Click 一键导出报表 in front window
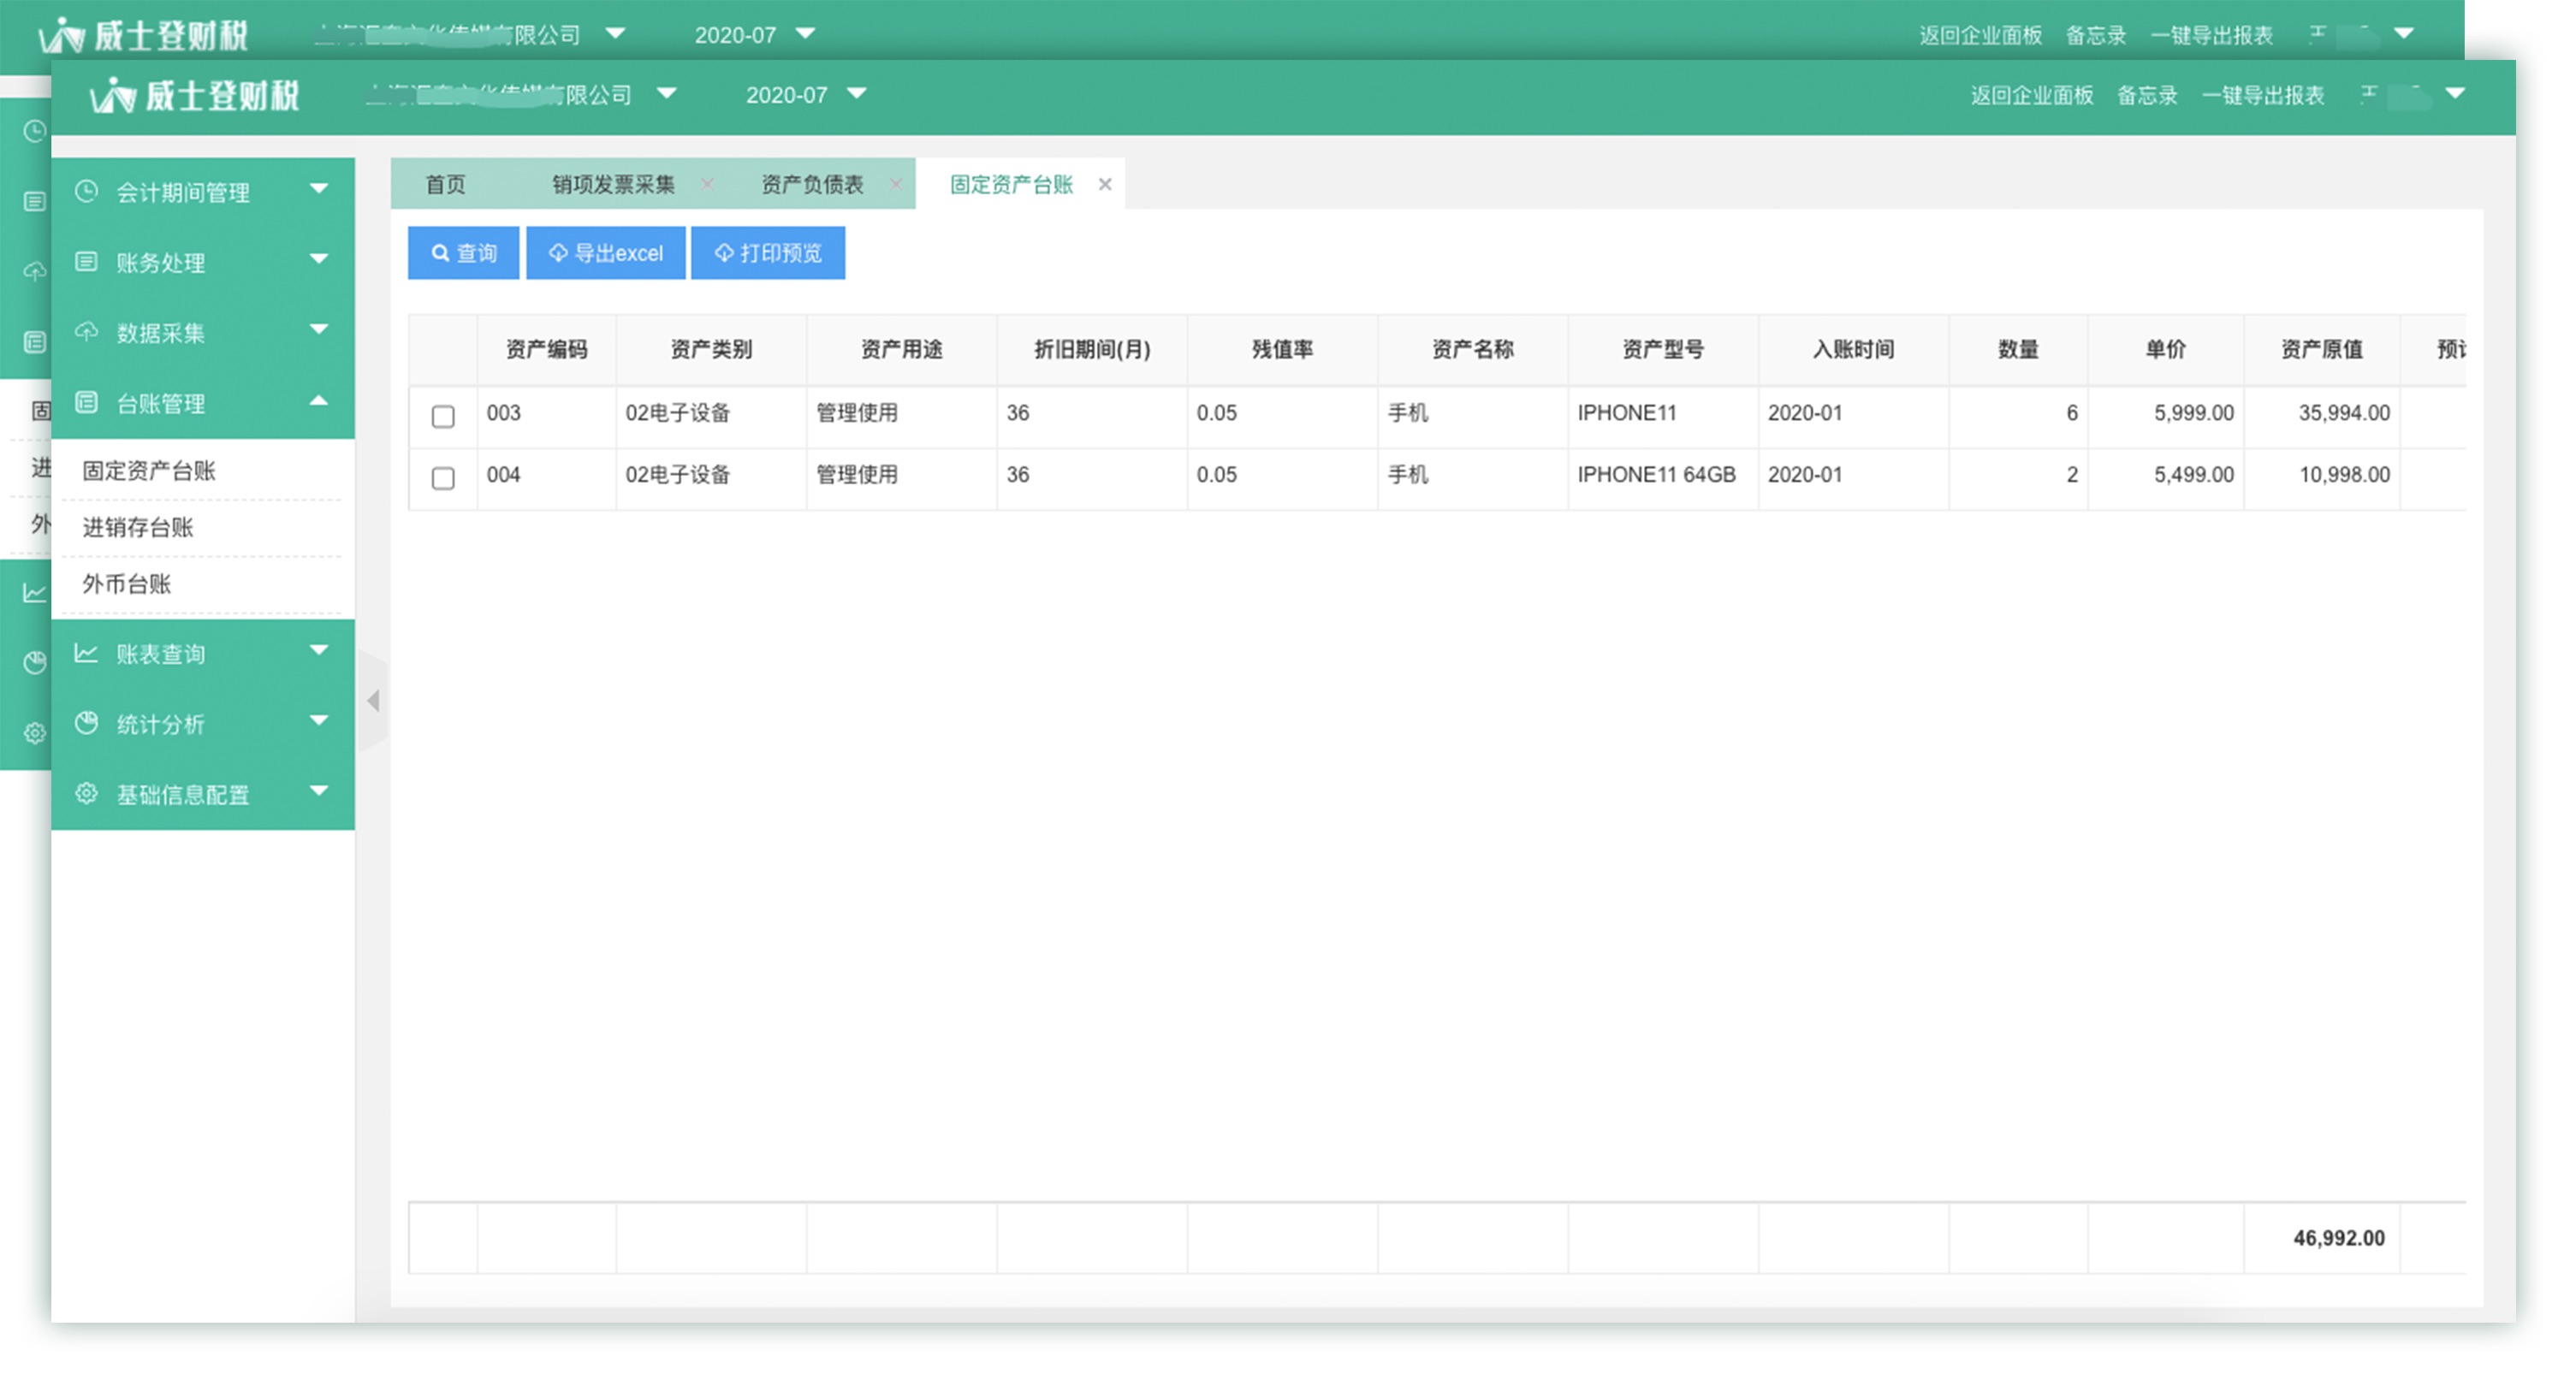Viewport: 2576px width, 1386px height. [2263, 95]
